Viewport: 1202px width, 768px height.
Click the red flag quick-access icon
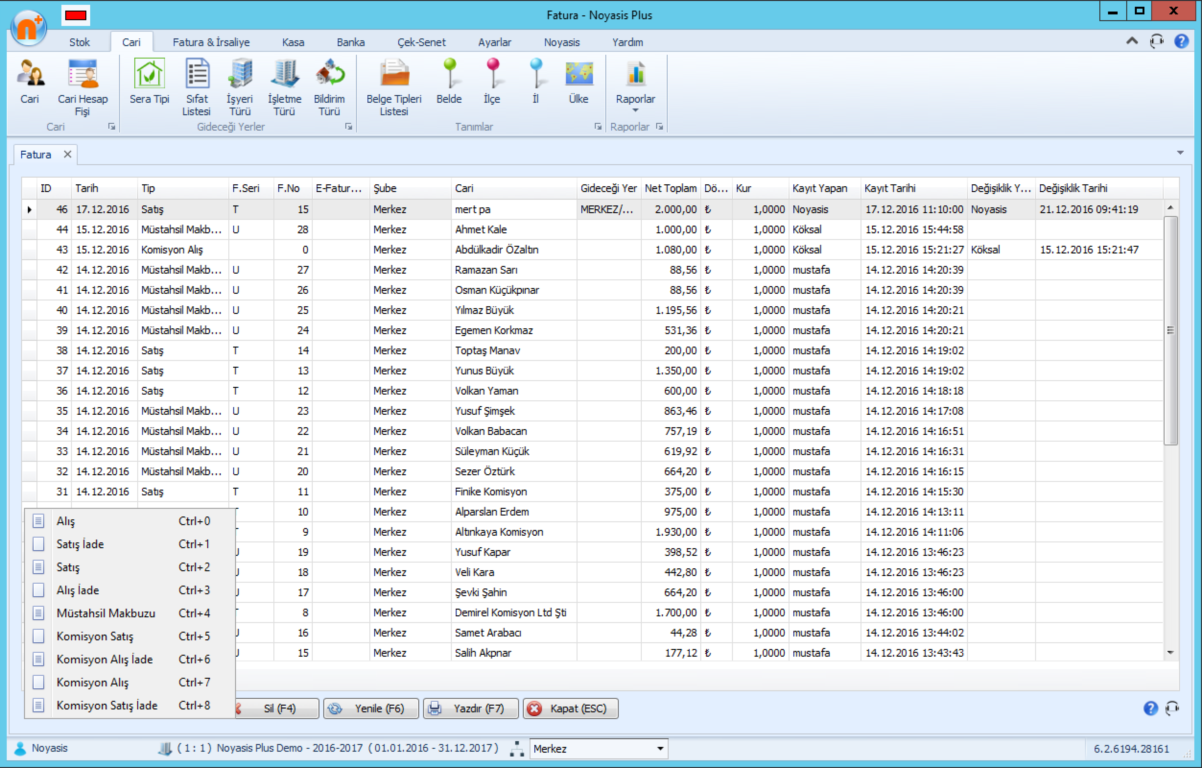point(75,15)
